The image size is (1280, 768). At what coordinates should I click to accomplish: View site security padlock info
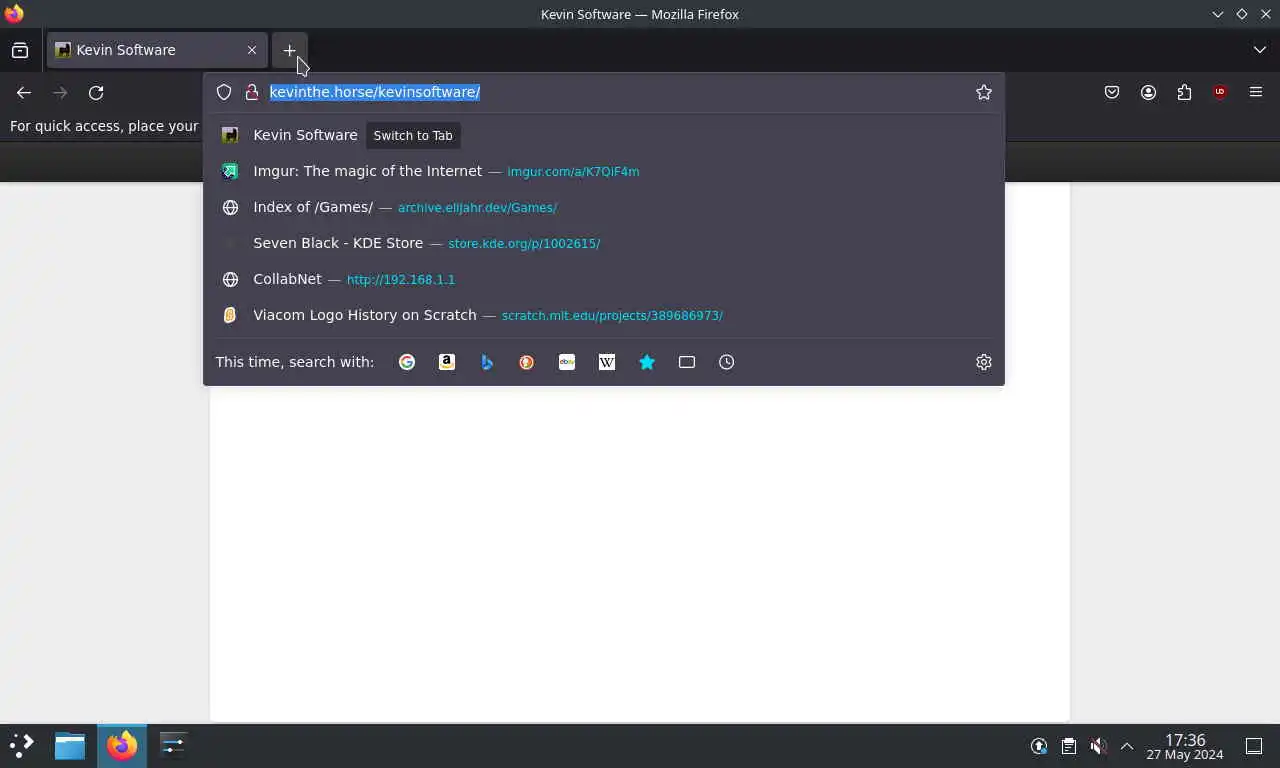252,92
